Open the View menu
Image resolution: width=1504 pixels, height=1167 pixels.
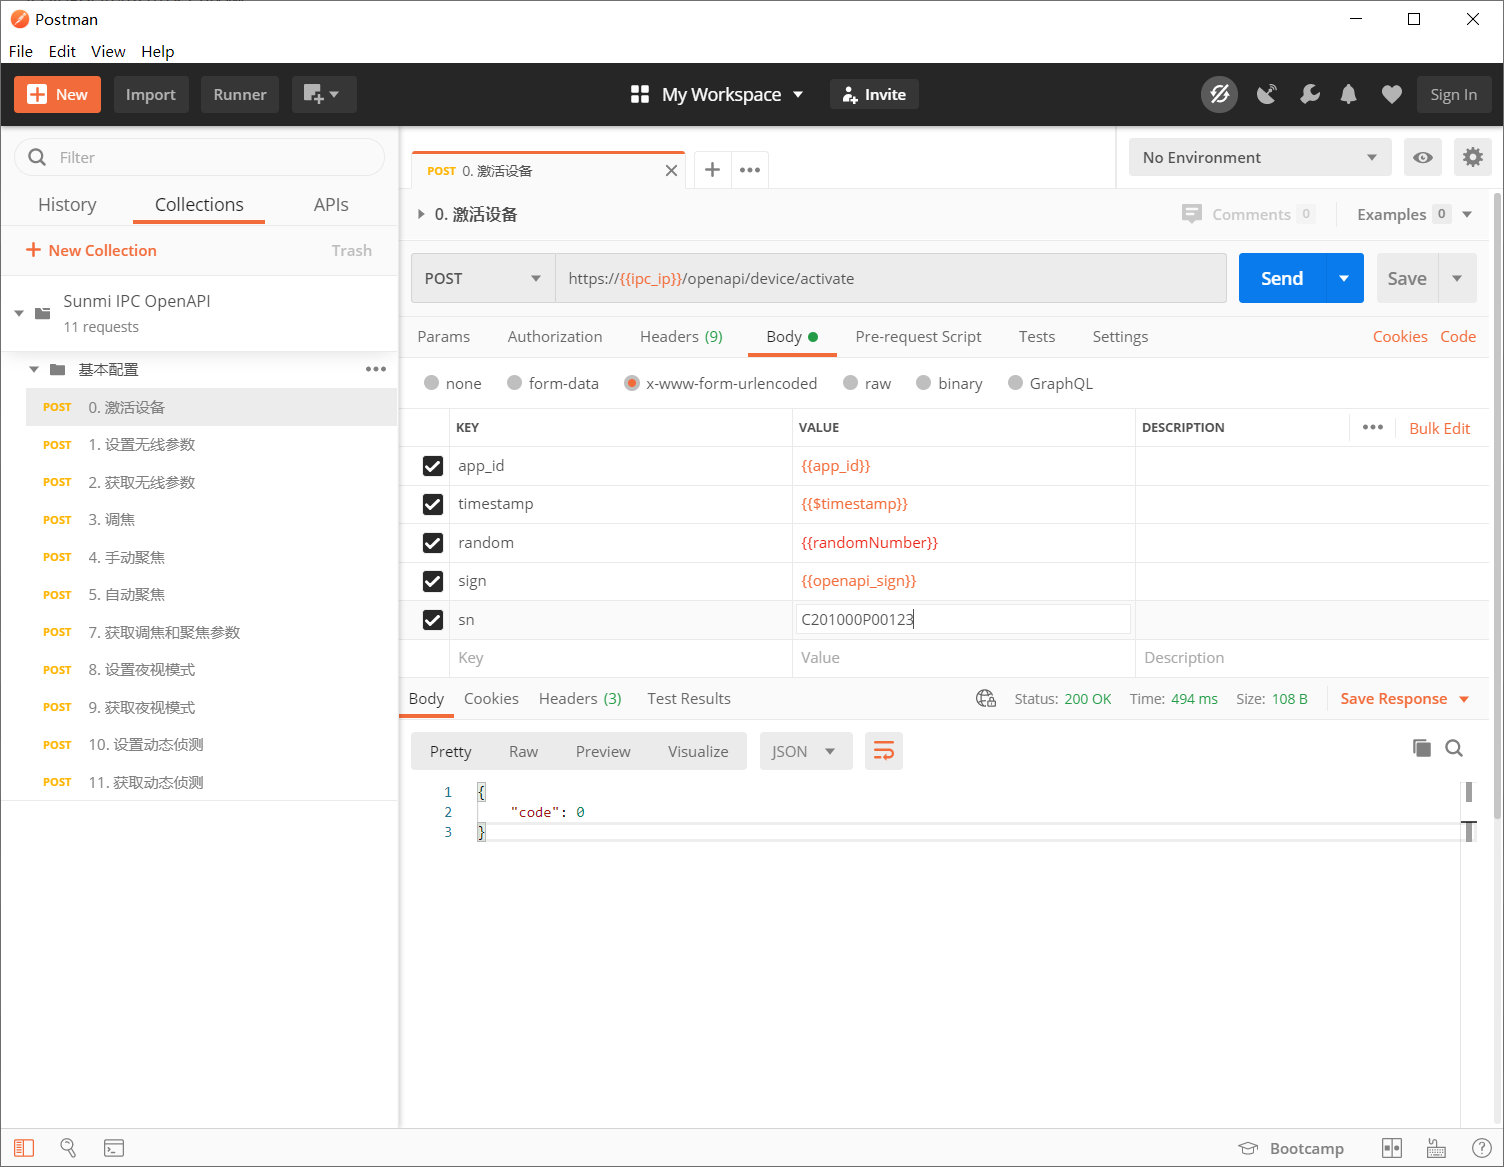[108, 51]
